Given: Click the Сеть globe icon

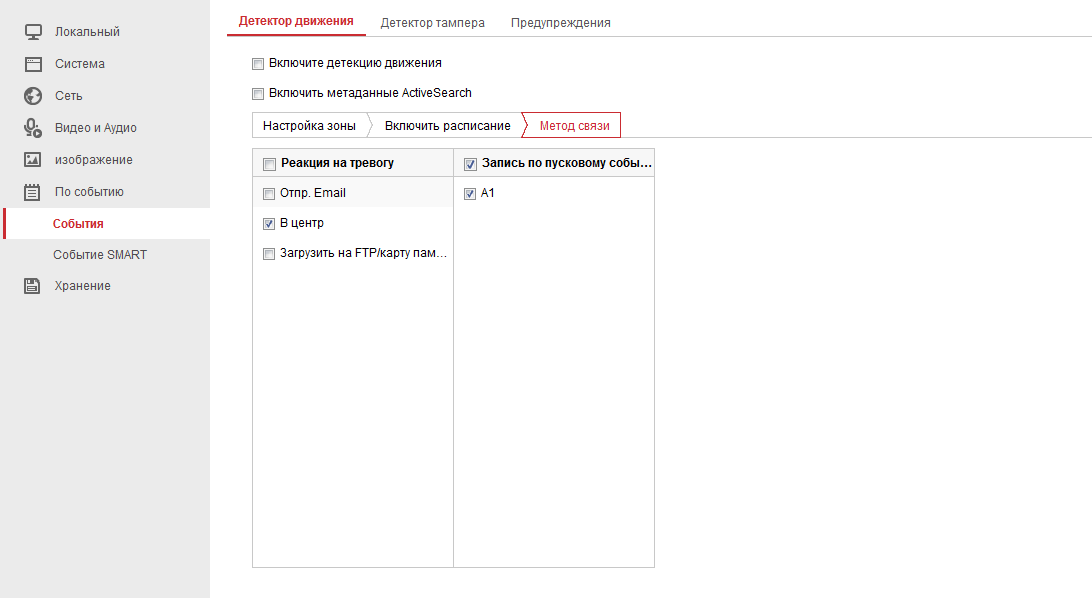Looking at the screenshot, I should [x=32, y=95].
